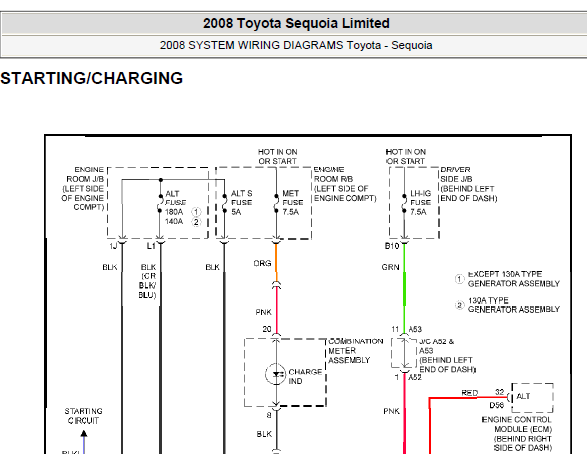Viewport: 587px width, 454px height.
Task: Click "HOT IN ON OR START" above LH-IG fuse
Action: (x=405, y=156)
